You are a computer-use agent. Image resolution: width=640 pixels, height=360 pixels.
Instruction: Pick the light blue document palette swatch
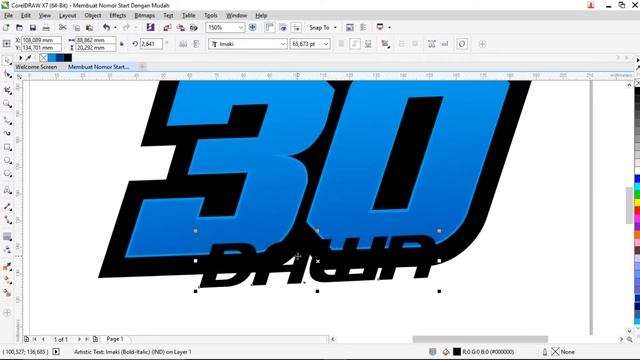coord(52,58)
